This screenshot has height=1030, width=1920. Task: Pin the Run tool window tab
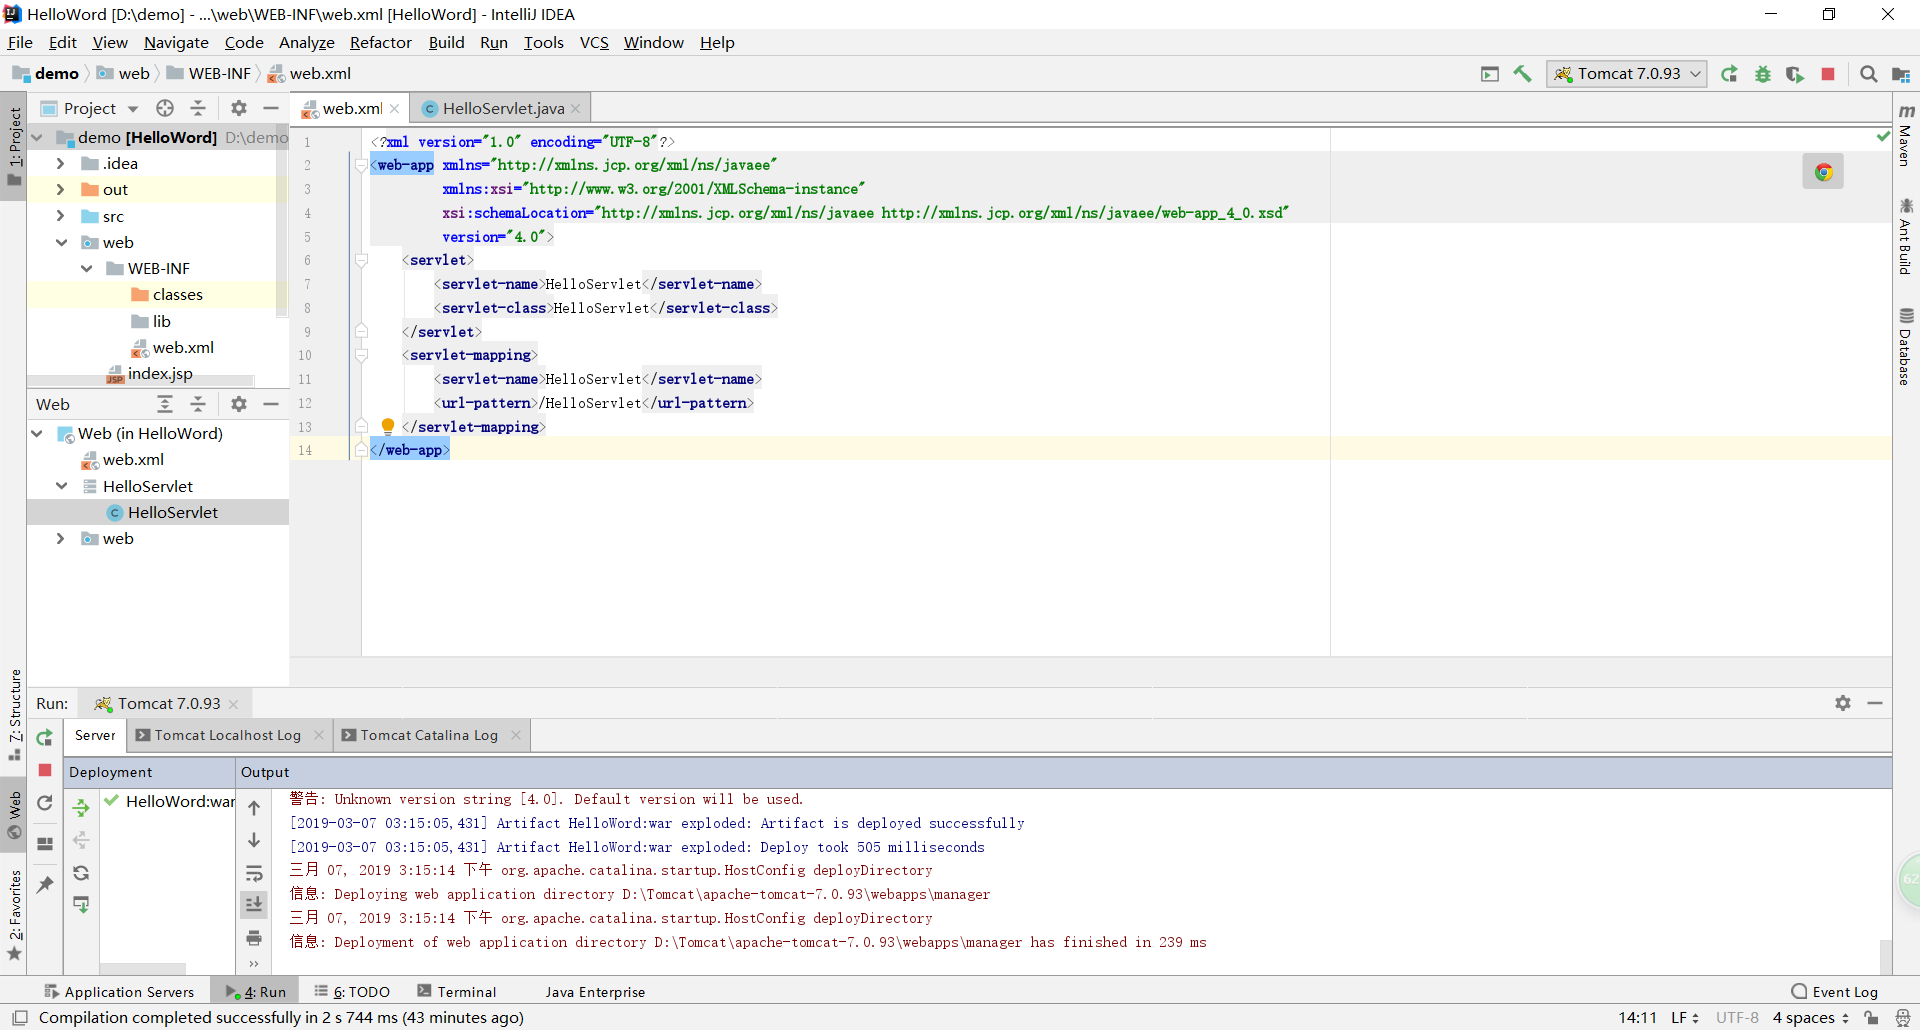coord(45,884)
